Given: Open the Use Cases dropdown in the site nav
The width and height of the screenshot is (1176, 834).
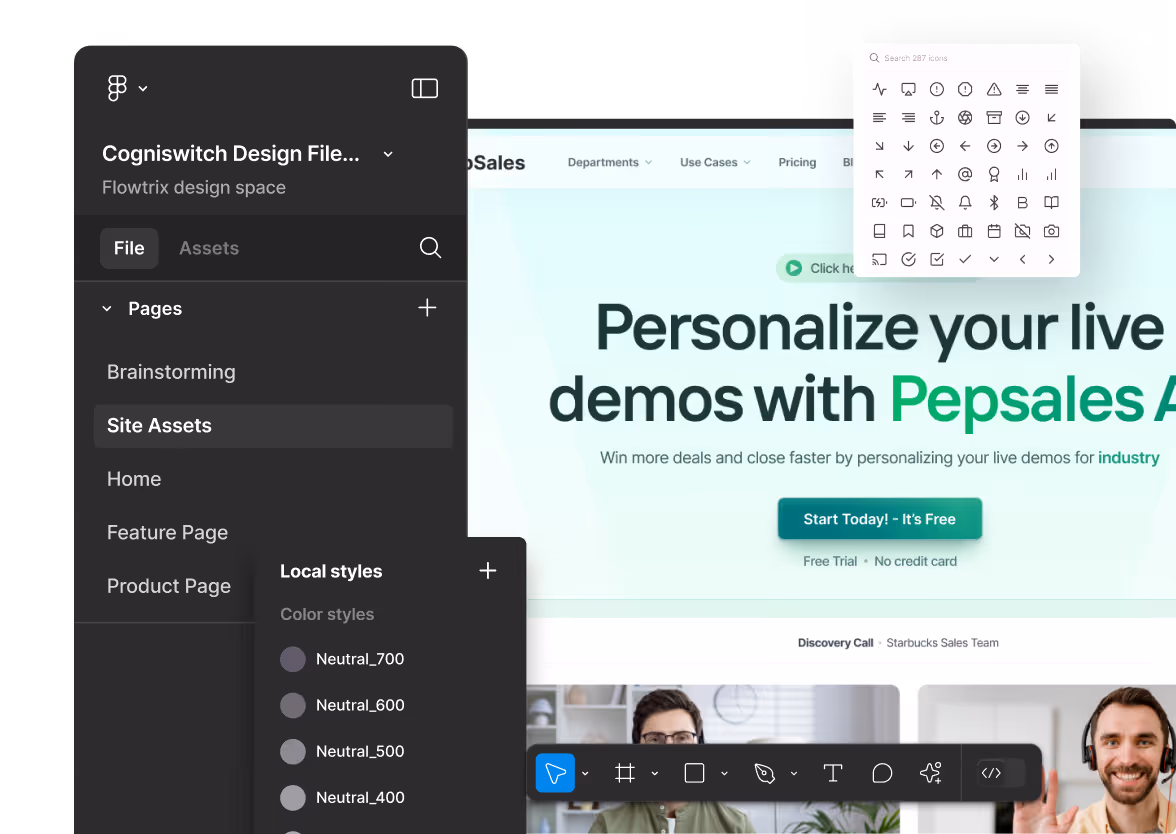Looking at the screenshot, I should pos(715,162).
